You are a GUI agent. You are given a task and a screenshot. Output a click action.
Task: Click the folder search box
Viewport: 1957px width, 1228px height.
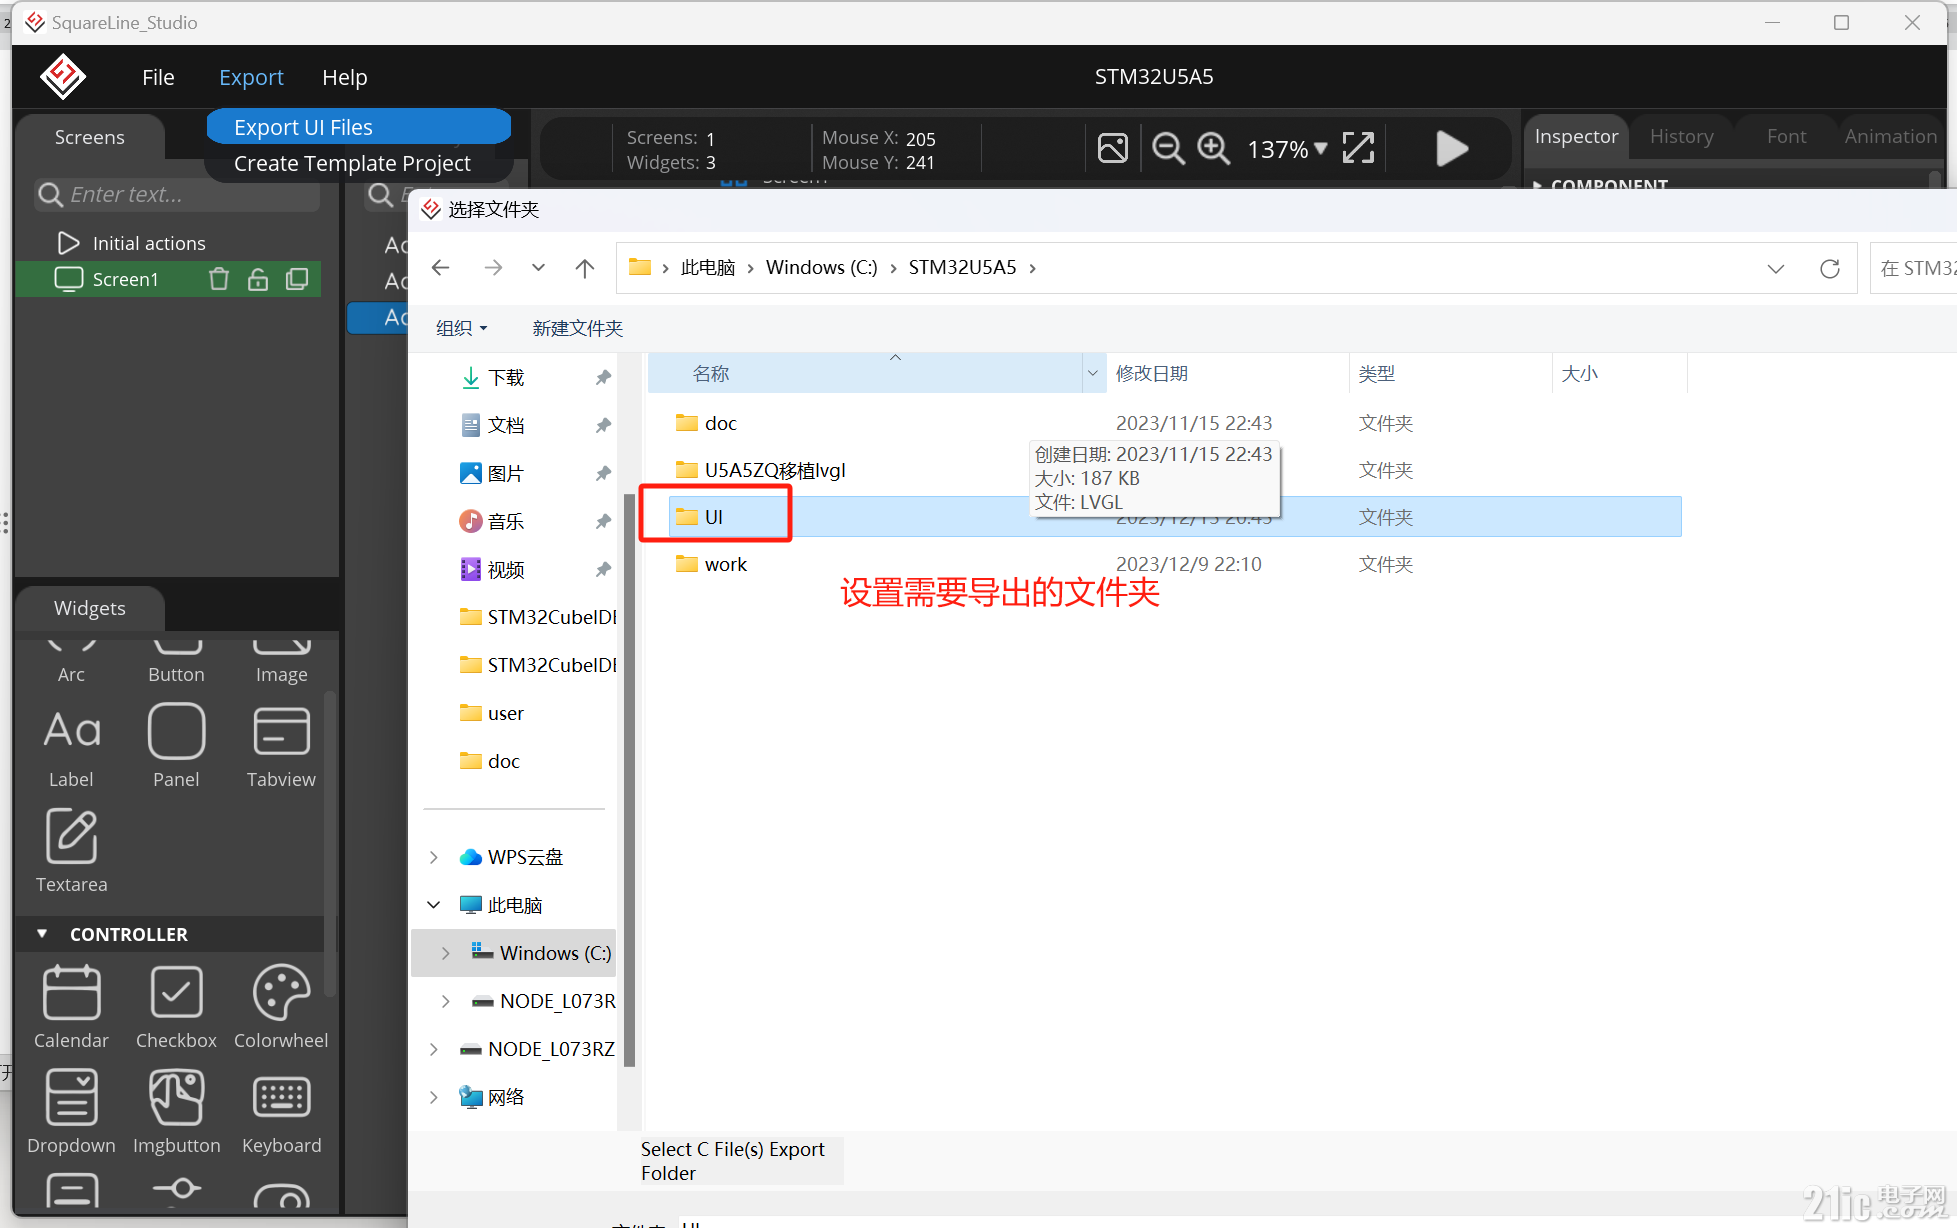tap(1913, 268)
